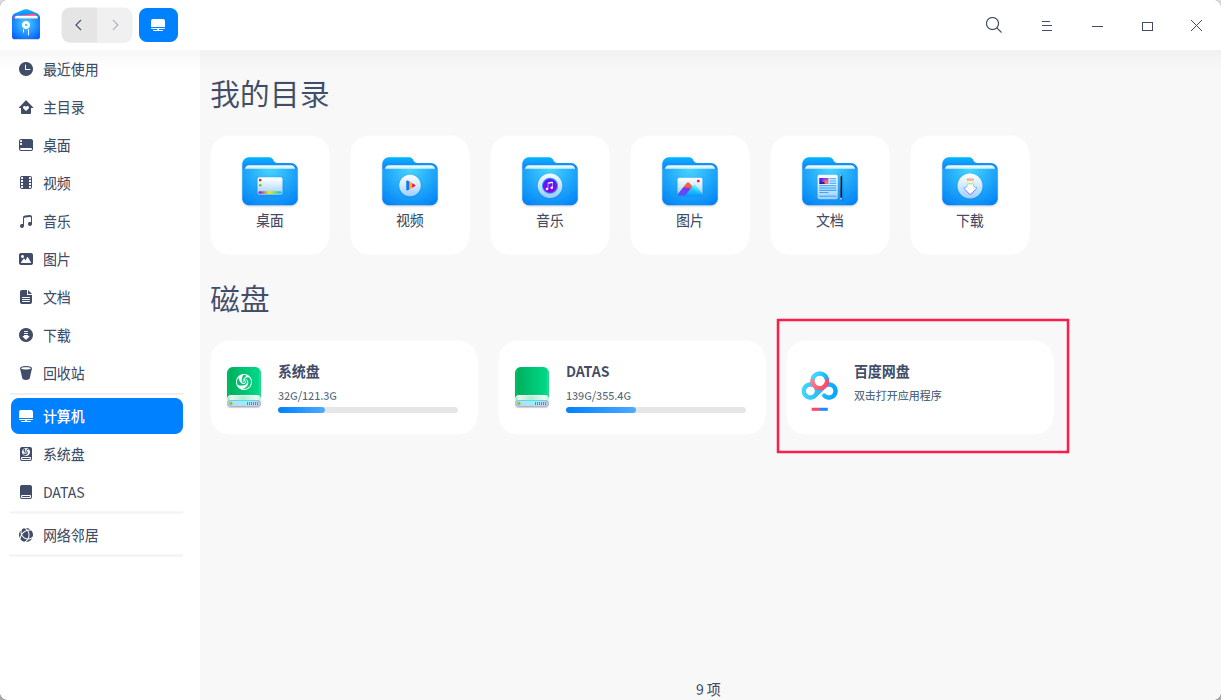Select 计算机 in the sidebar

[97, 416]
